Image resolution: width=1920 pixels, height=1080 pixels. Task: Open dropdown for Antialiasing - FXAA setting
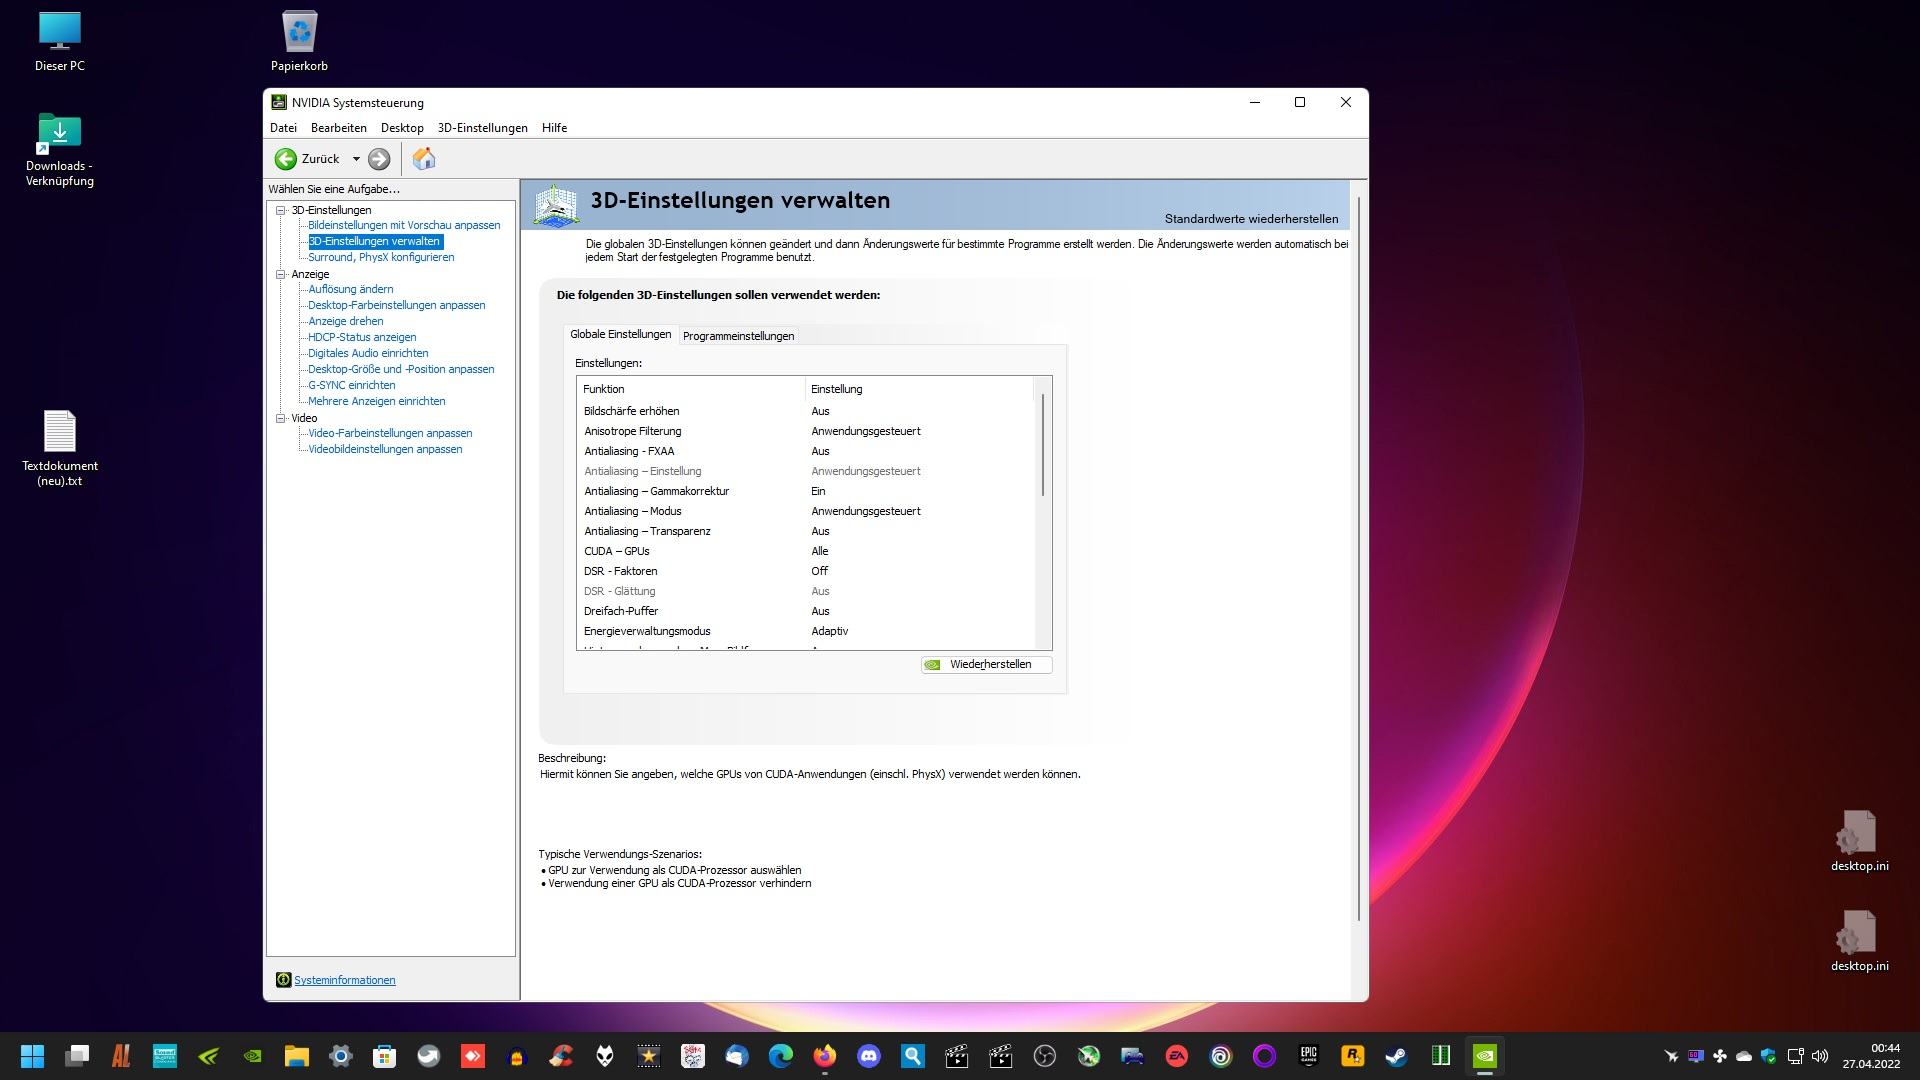coord(920,451)
